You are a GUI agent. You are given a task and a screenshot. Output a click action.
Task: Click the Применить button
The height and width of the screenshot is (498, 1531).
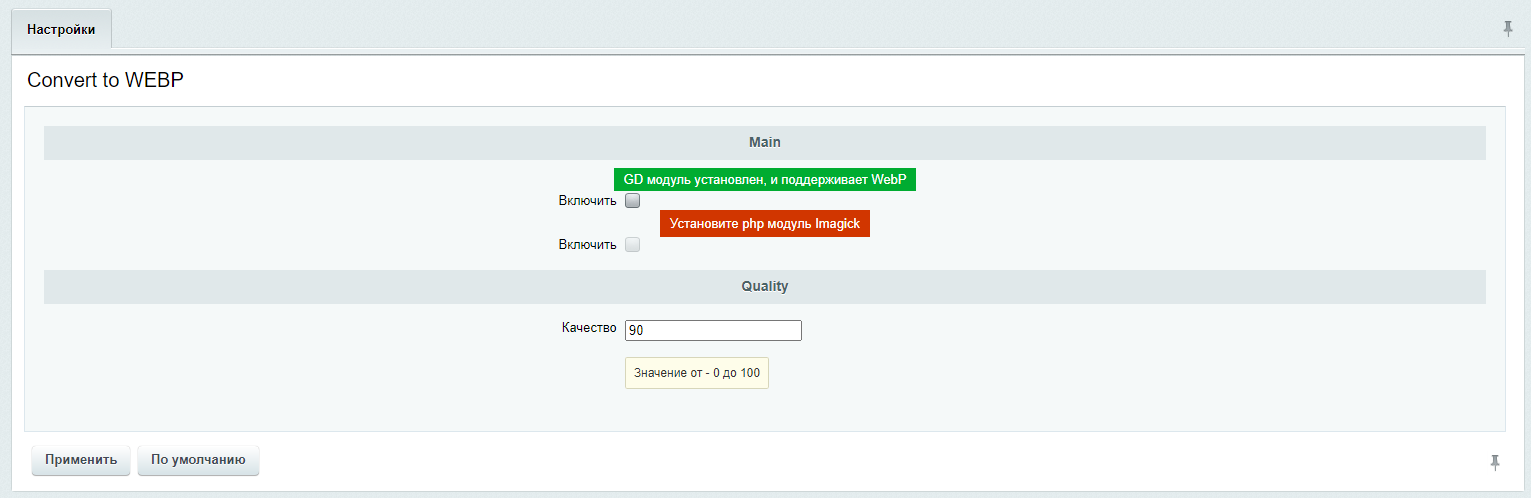click(x=81, y=460)
